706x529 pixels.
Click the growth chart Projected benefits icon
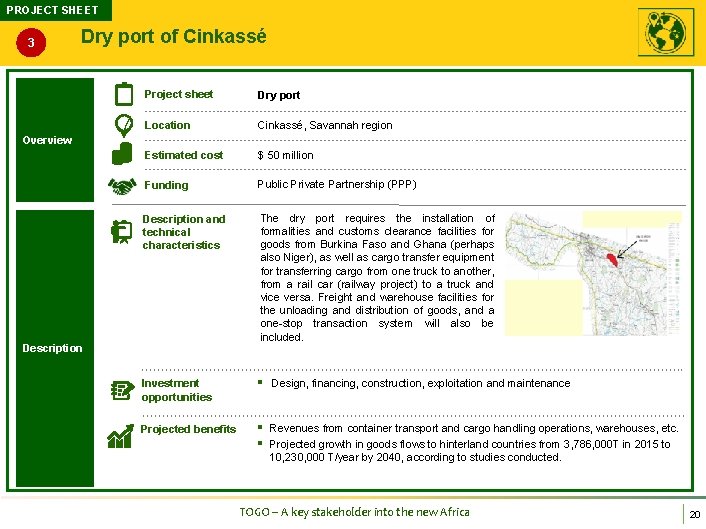[x=121, y=436]
